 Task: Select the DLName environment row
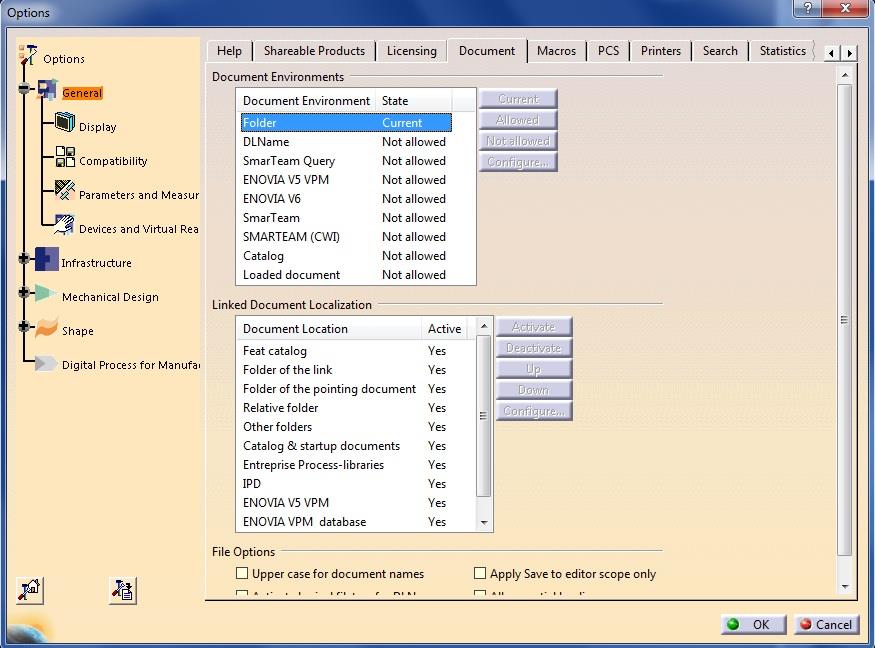pos(346,142)
